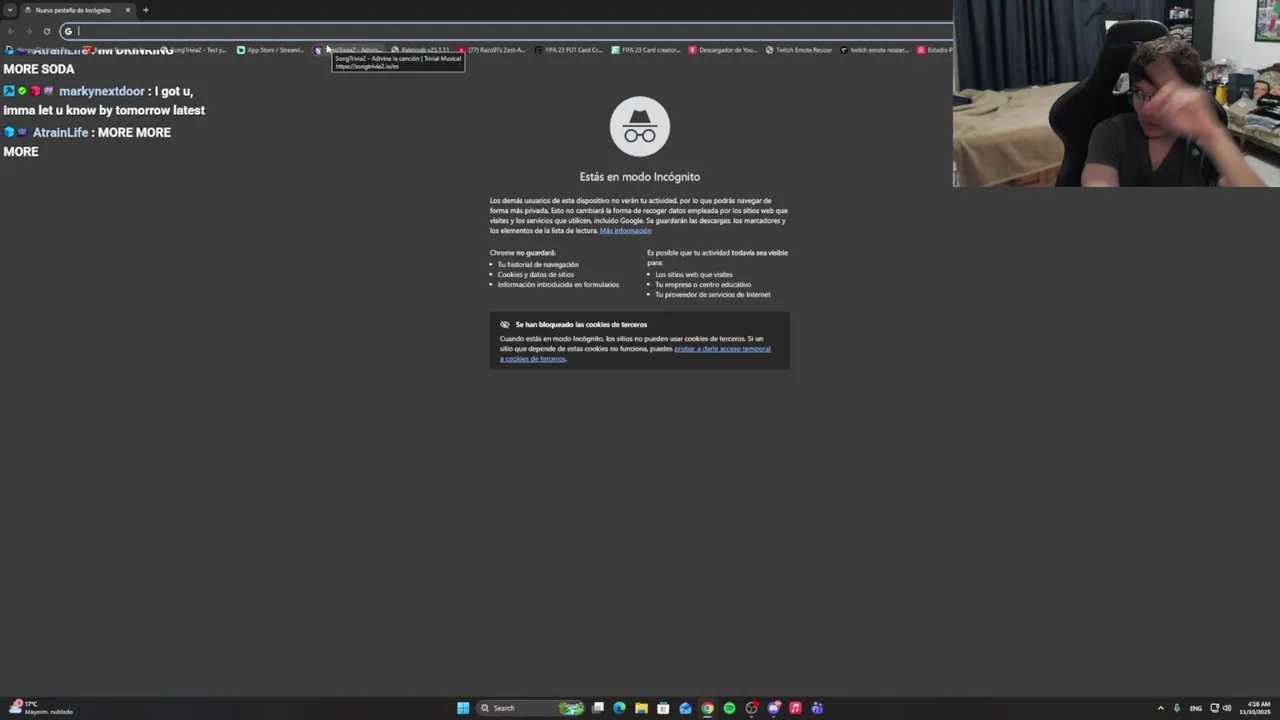Click the Tu proveedor de servicios de Internet bullet
This screenshot has height=720, width=1280.
pos(713,294)
